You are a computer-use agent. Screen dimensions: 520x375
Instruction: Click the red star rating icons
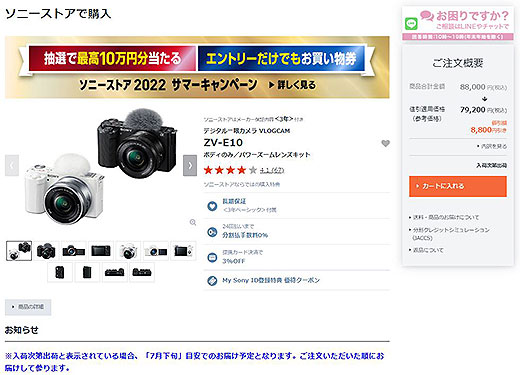230,170
